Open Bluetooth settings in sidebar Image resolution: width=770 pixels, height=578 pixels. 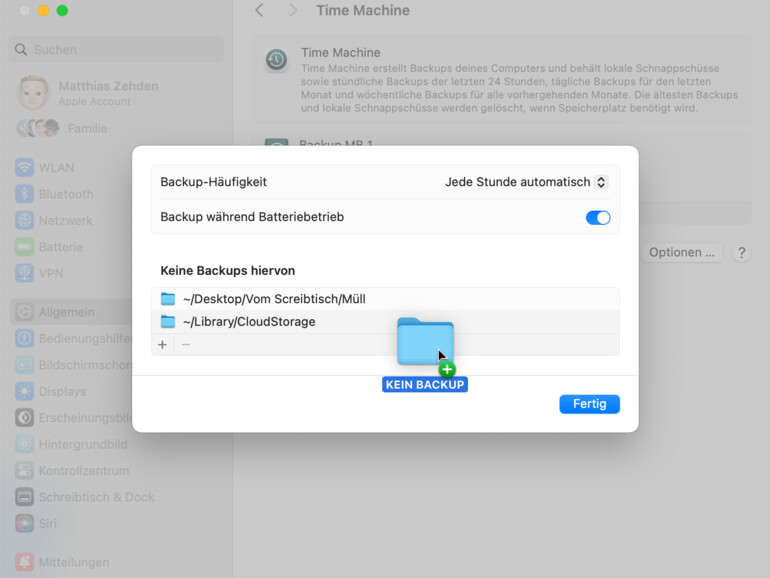click(x=66, y=194)
